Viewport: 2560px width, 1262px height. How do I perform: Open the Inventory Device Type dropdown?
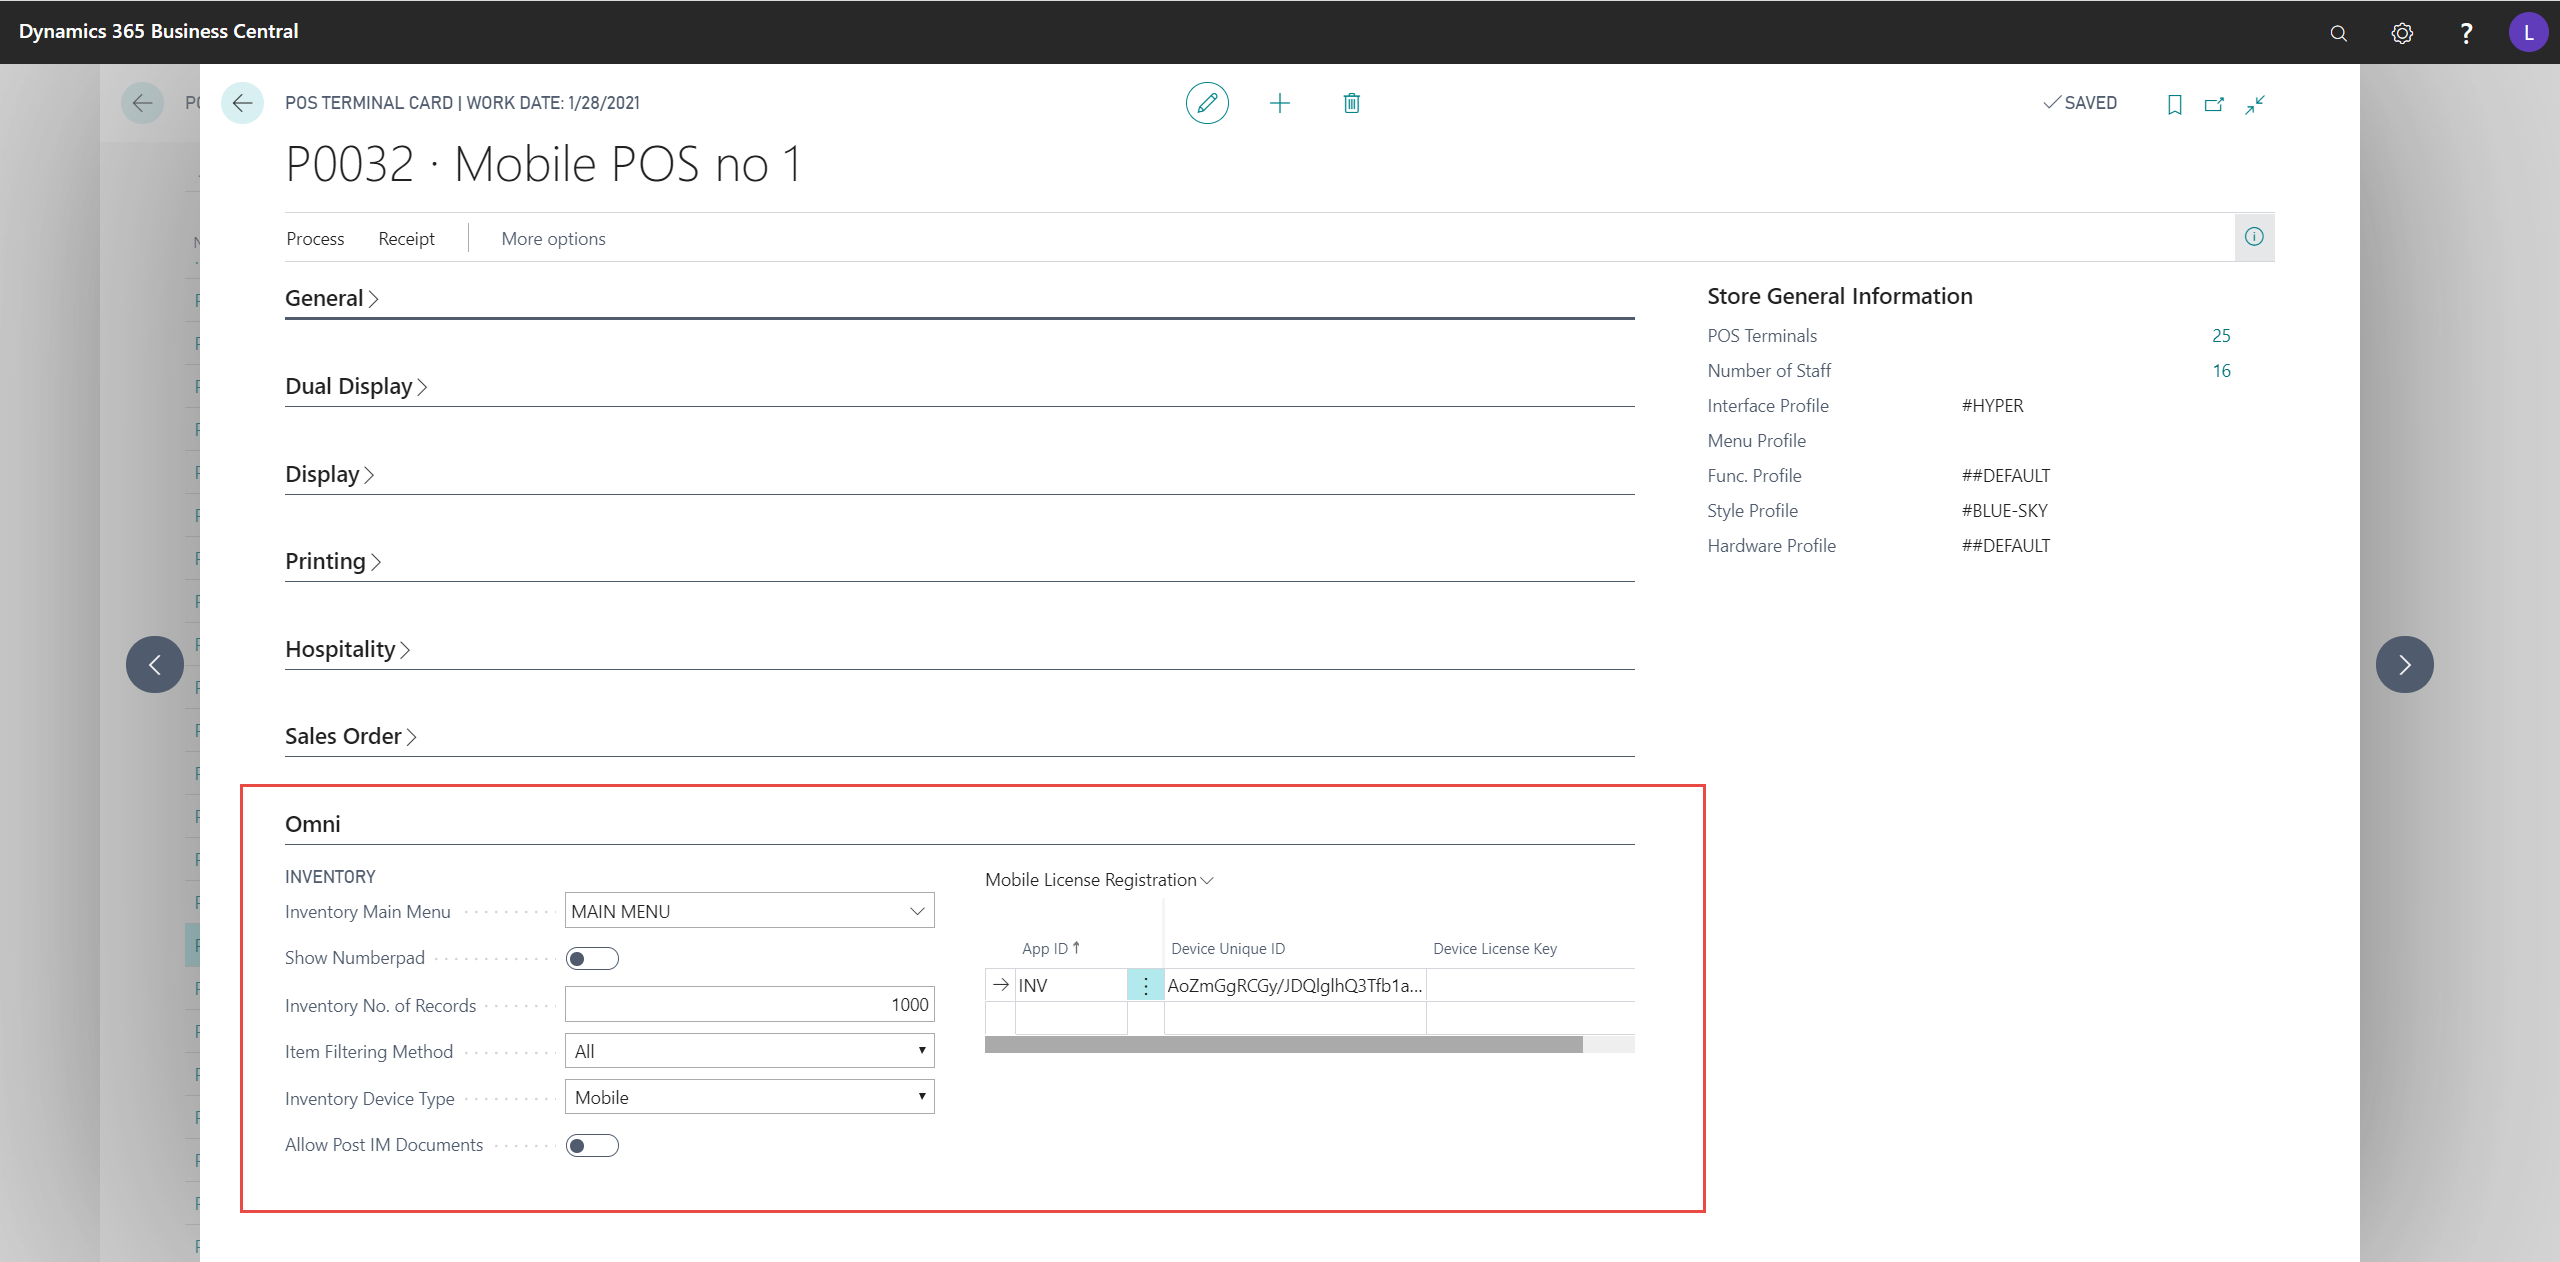point(749,1097)
